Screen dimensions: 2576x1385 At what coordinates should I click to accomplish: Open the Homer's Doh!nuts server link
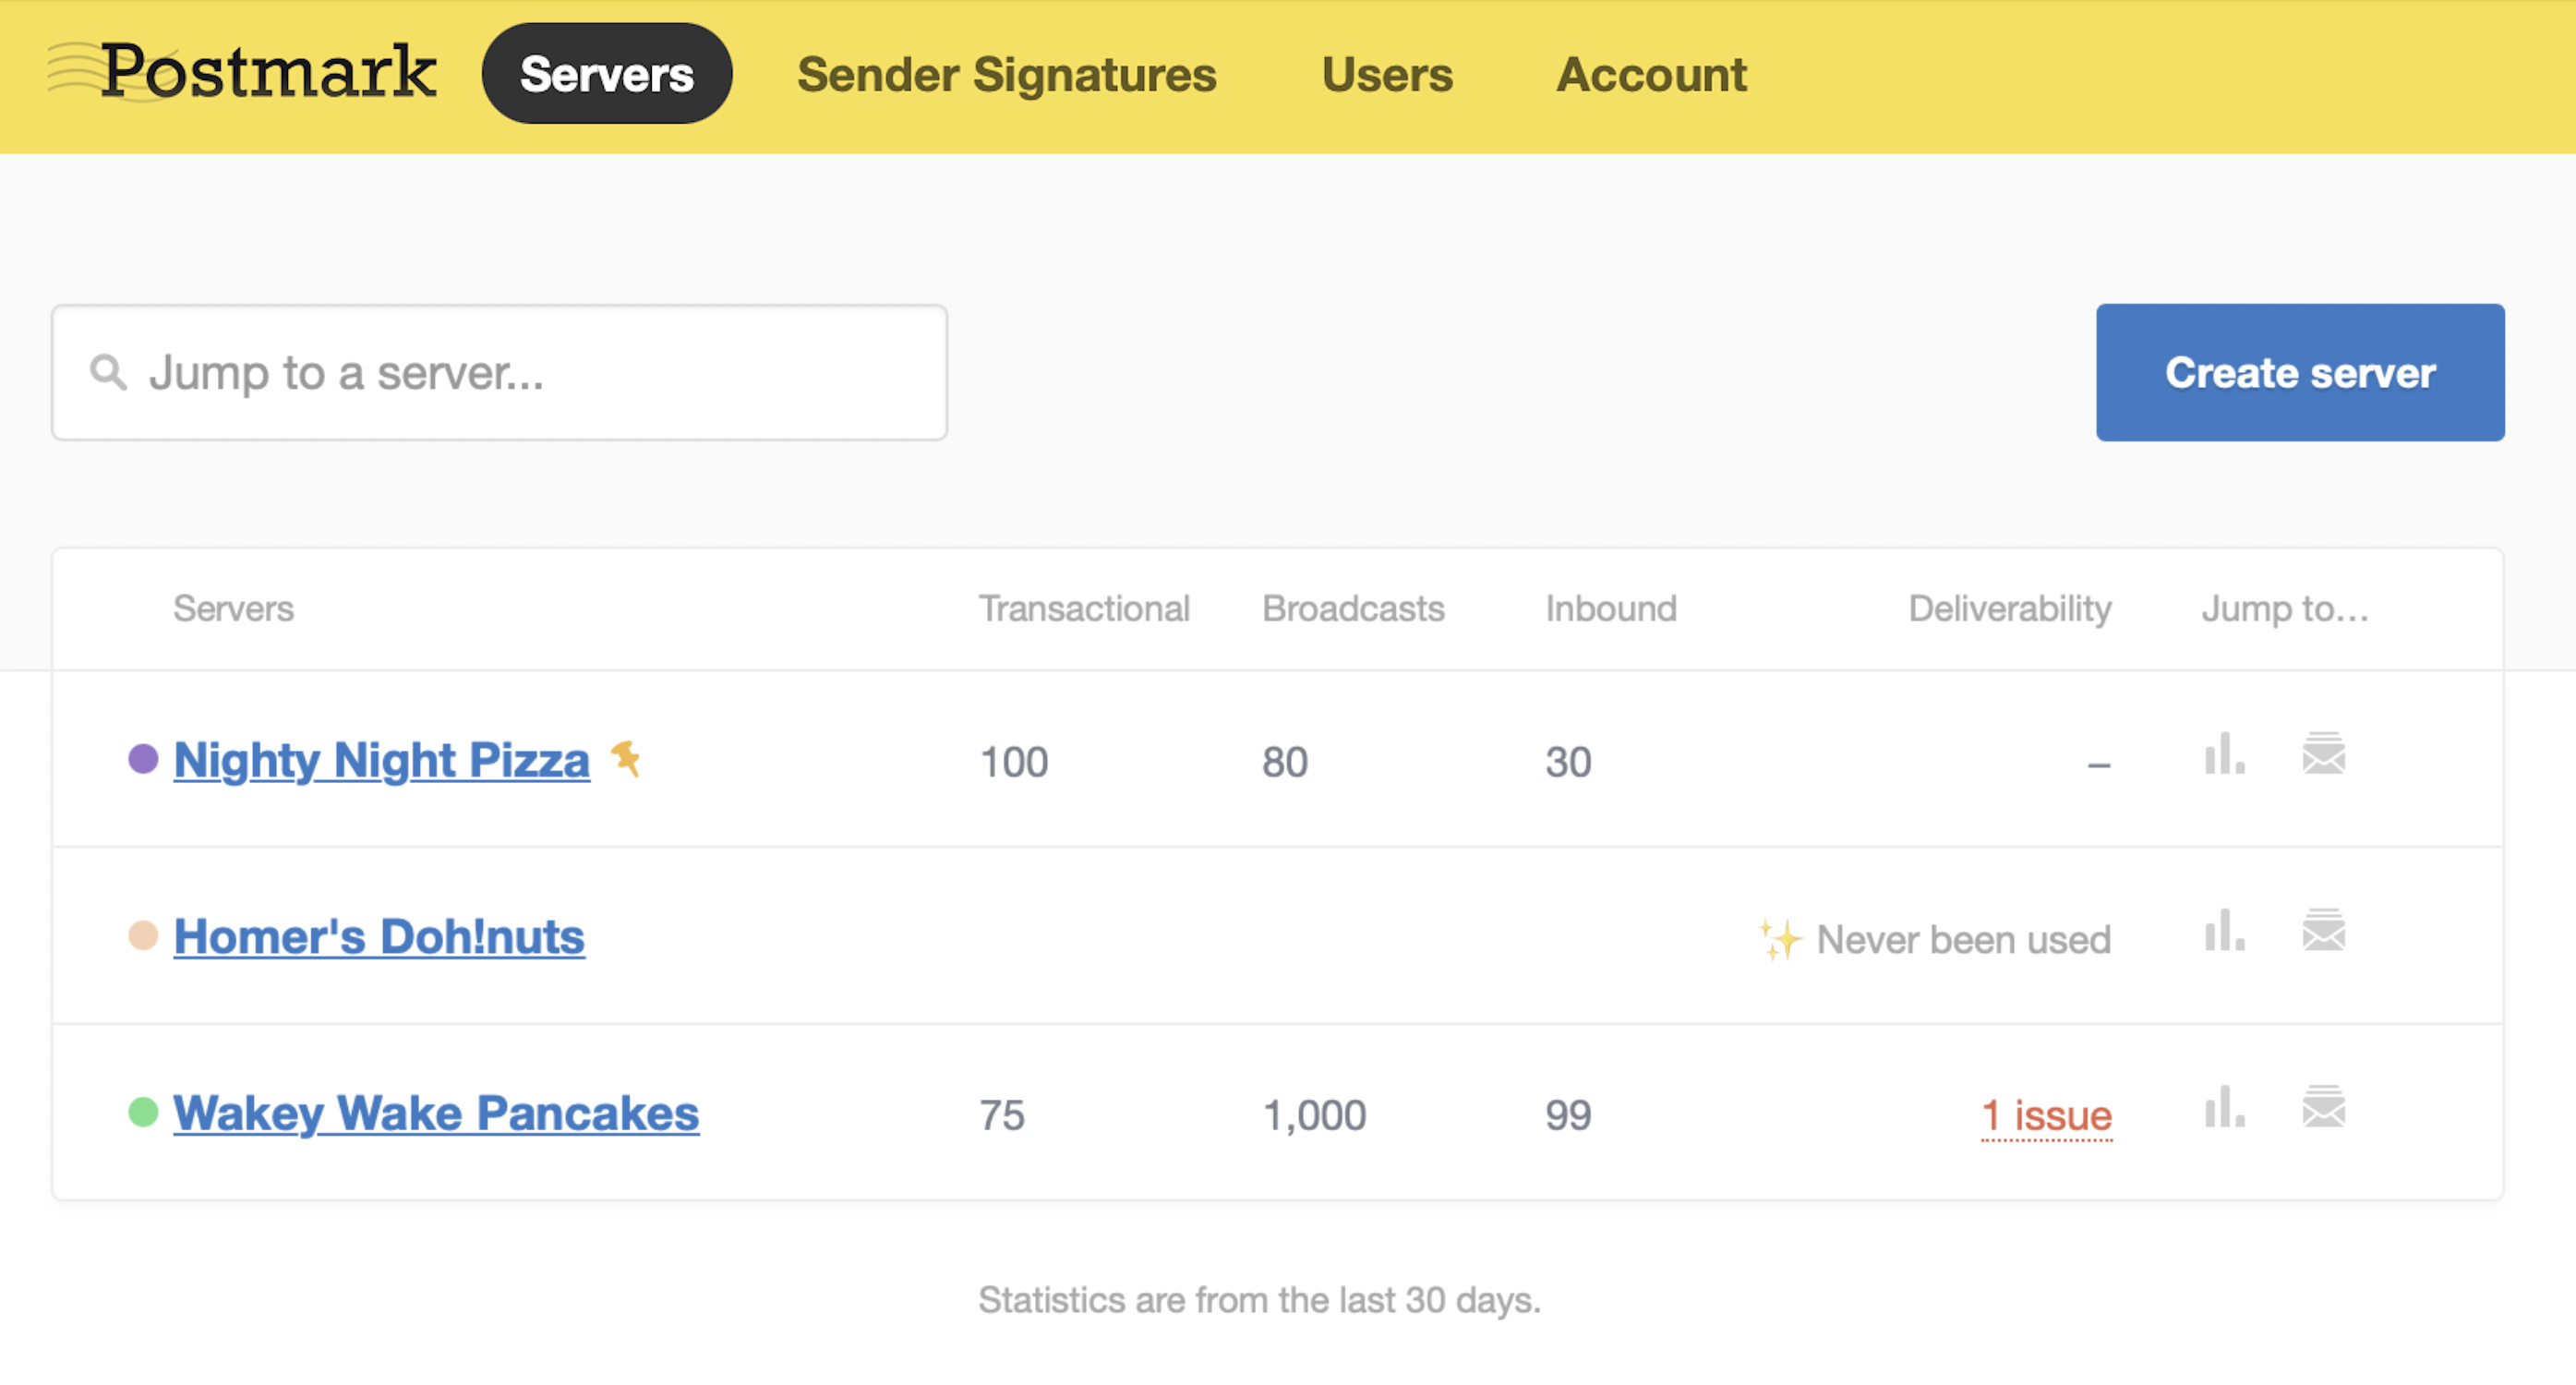[379, 937]
